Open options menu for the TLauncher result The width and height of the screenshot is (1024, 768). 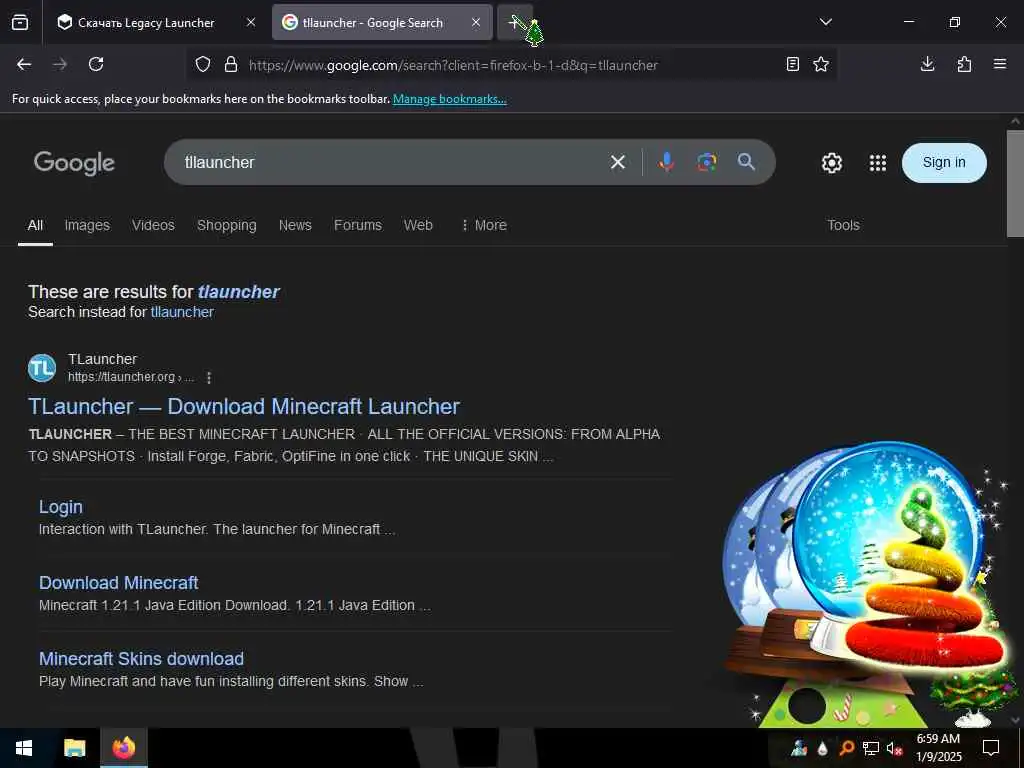209,377
